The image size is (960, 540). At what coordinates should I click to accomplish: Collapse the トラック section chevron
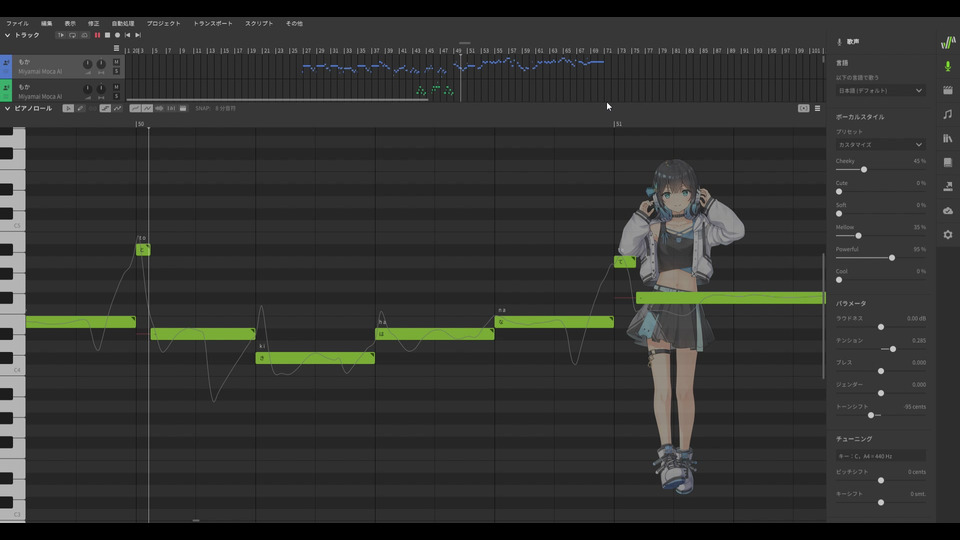(7, 36)
